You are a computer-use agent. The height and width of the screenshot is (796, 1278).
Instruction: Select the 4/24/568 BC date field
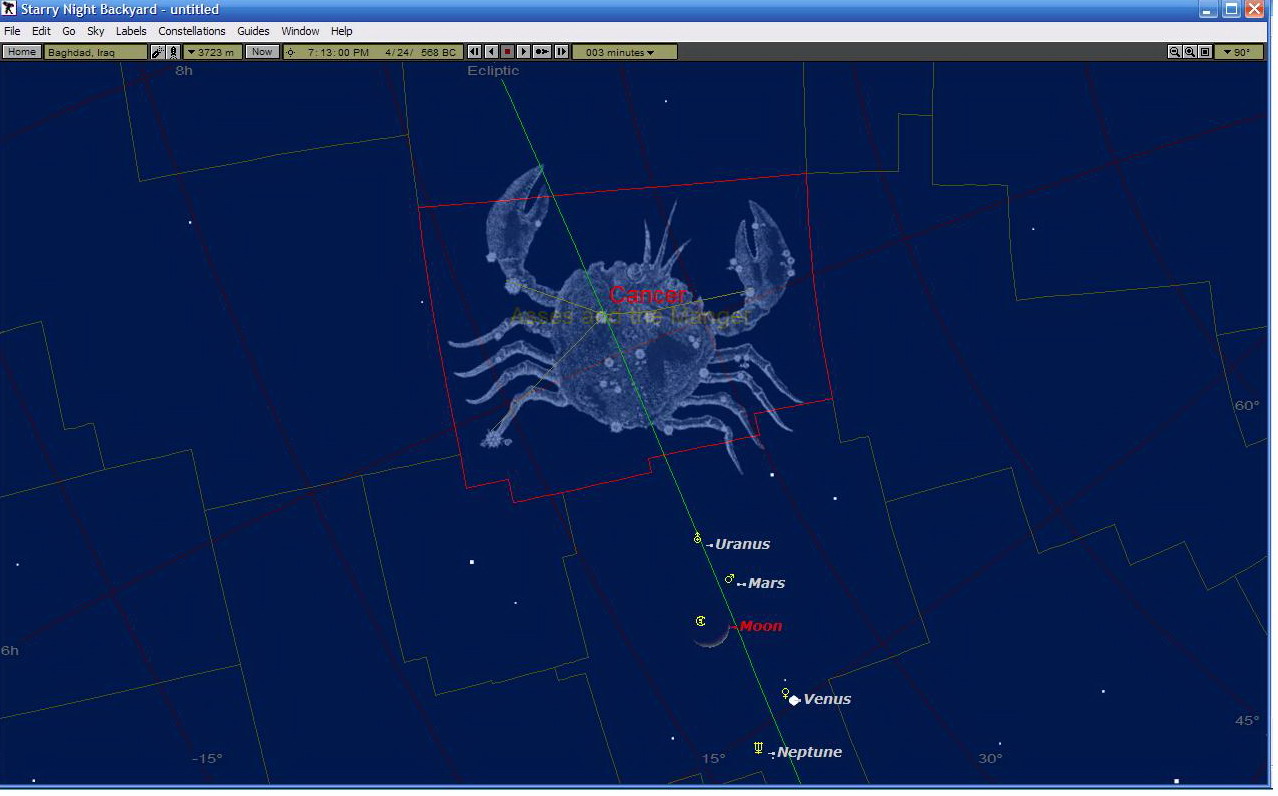(421, 52)
